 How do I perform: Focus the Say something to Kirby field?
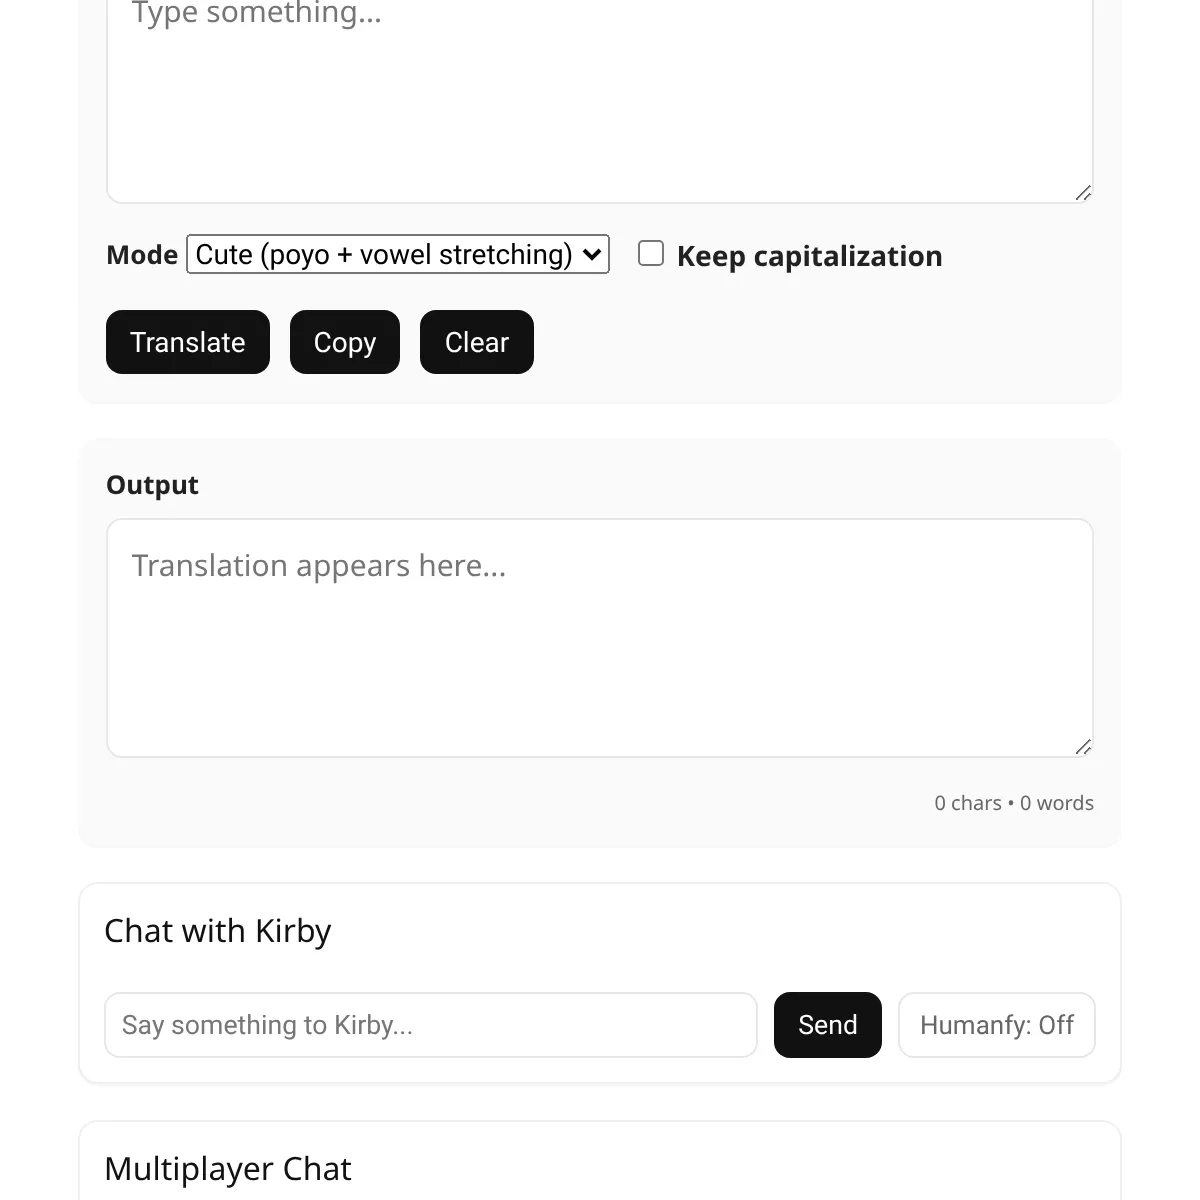point(431,1025)
